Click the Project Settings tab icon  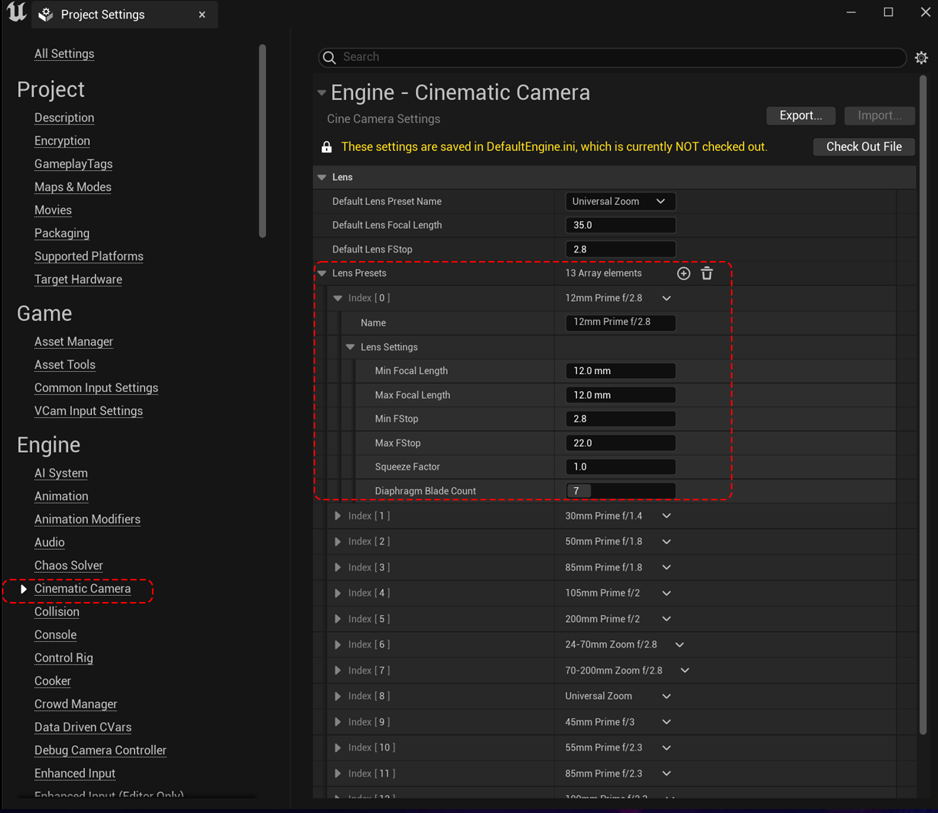45,14
